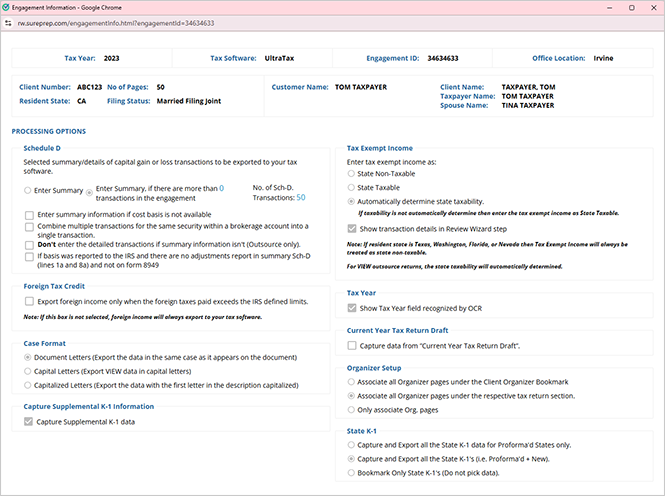
Task: Click the PROCESSING OPTIONS heading
Action: [x=49, y=131]
